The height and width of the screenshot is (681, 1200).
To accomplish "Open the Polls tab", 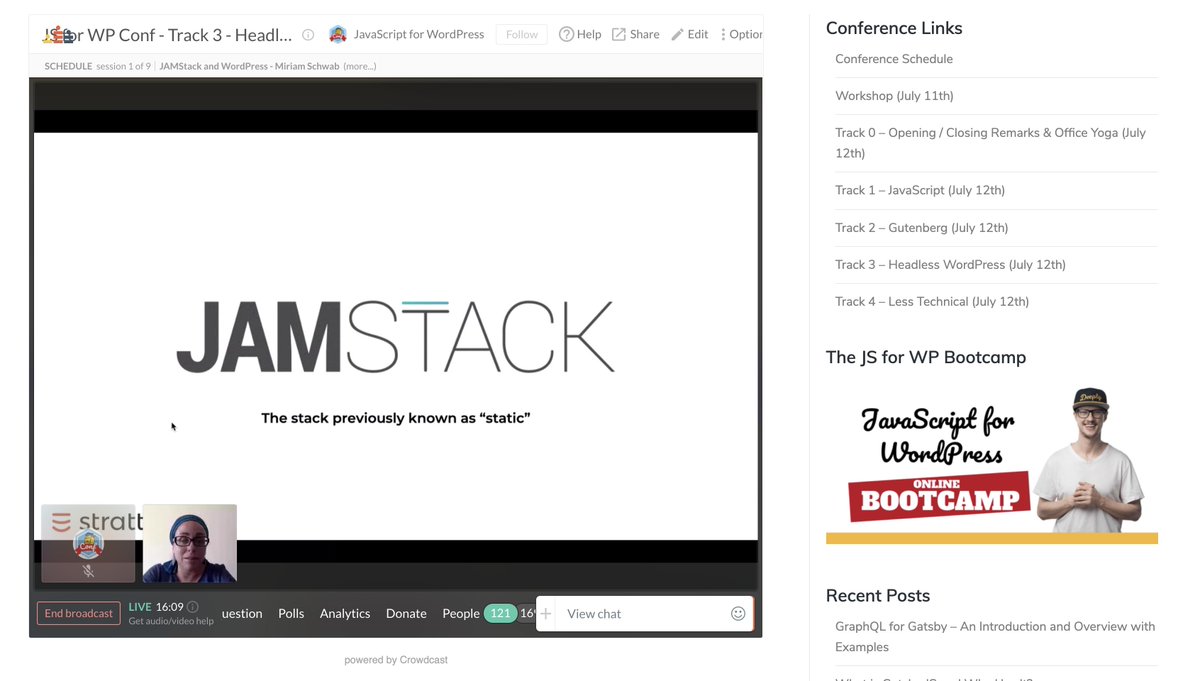I will pyautogui.click(x=291, y=613).
